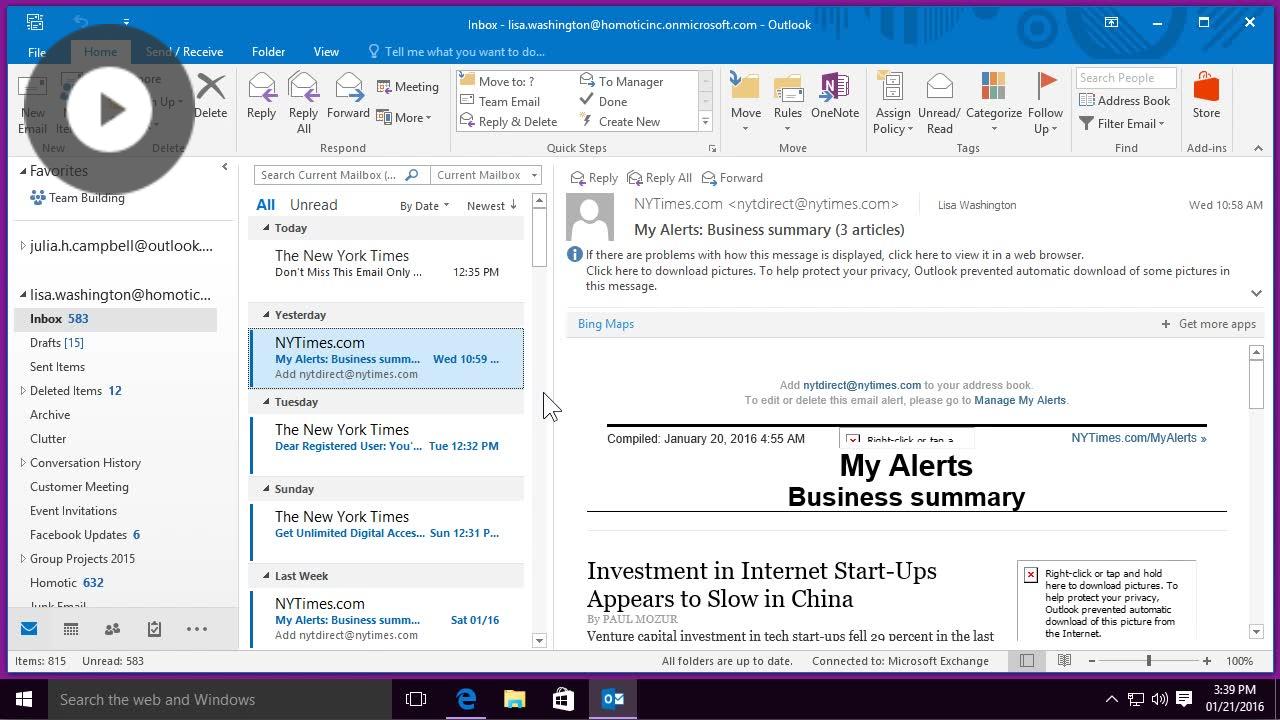Viewport: 1280px width, 720px height.
Task: Click Tell me what you want
Action: point(456,52)
